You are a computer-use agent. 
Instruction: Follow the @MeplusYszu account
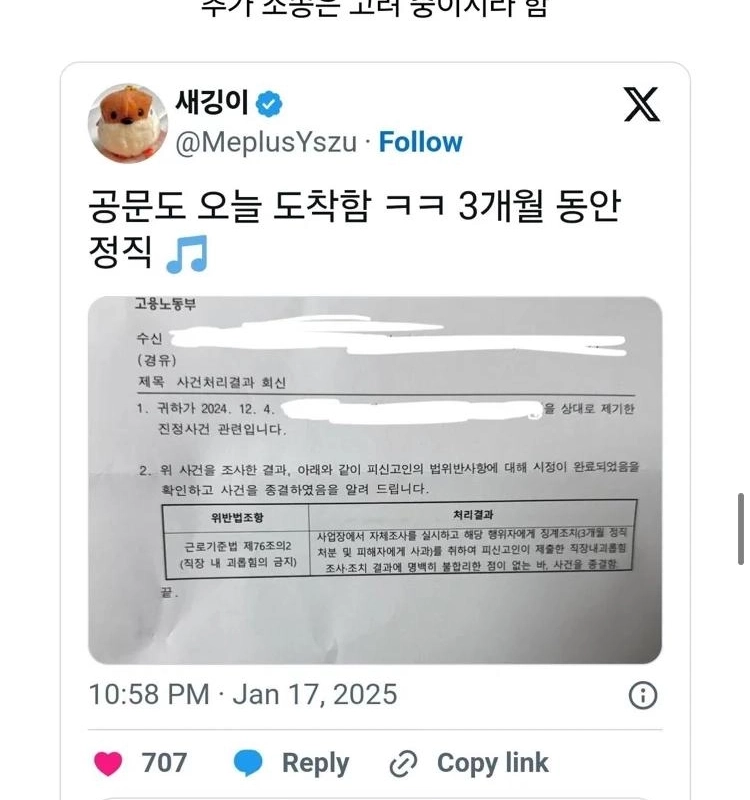pos(420,142)
